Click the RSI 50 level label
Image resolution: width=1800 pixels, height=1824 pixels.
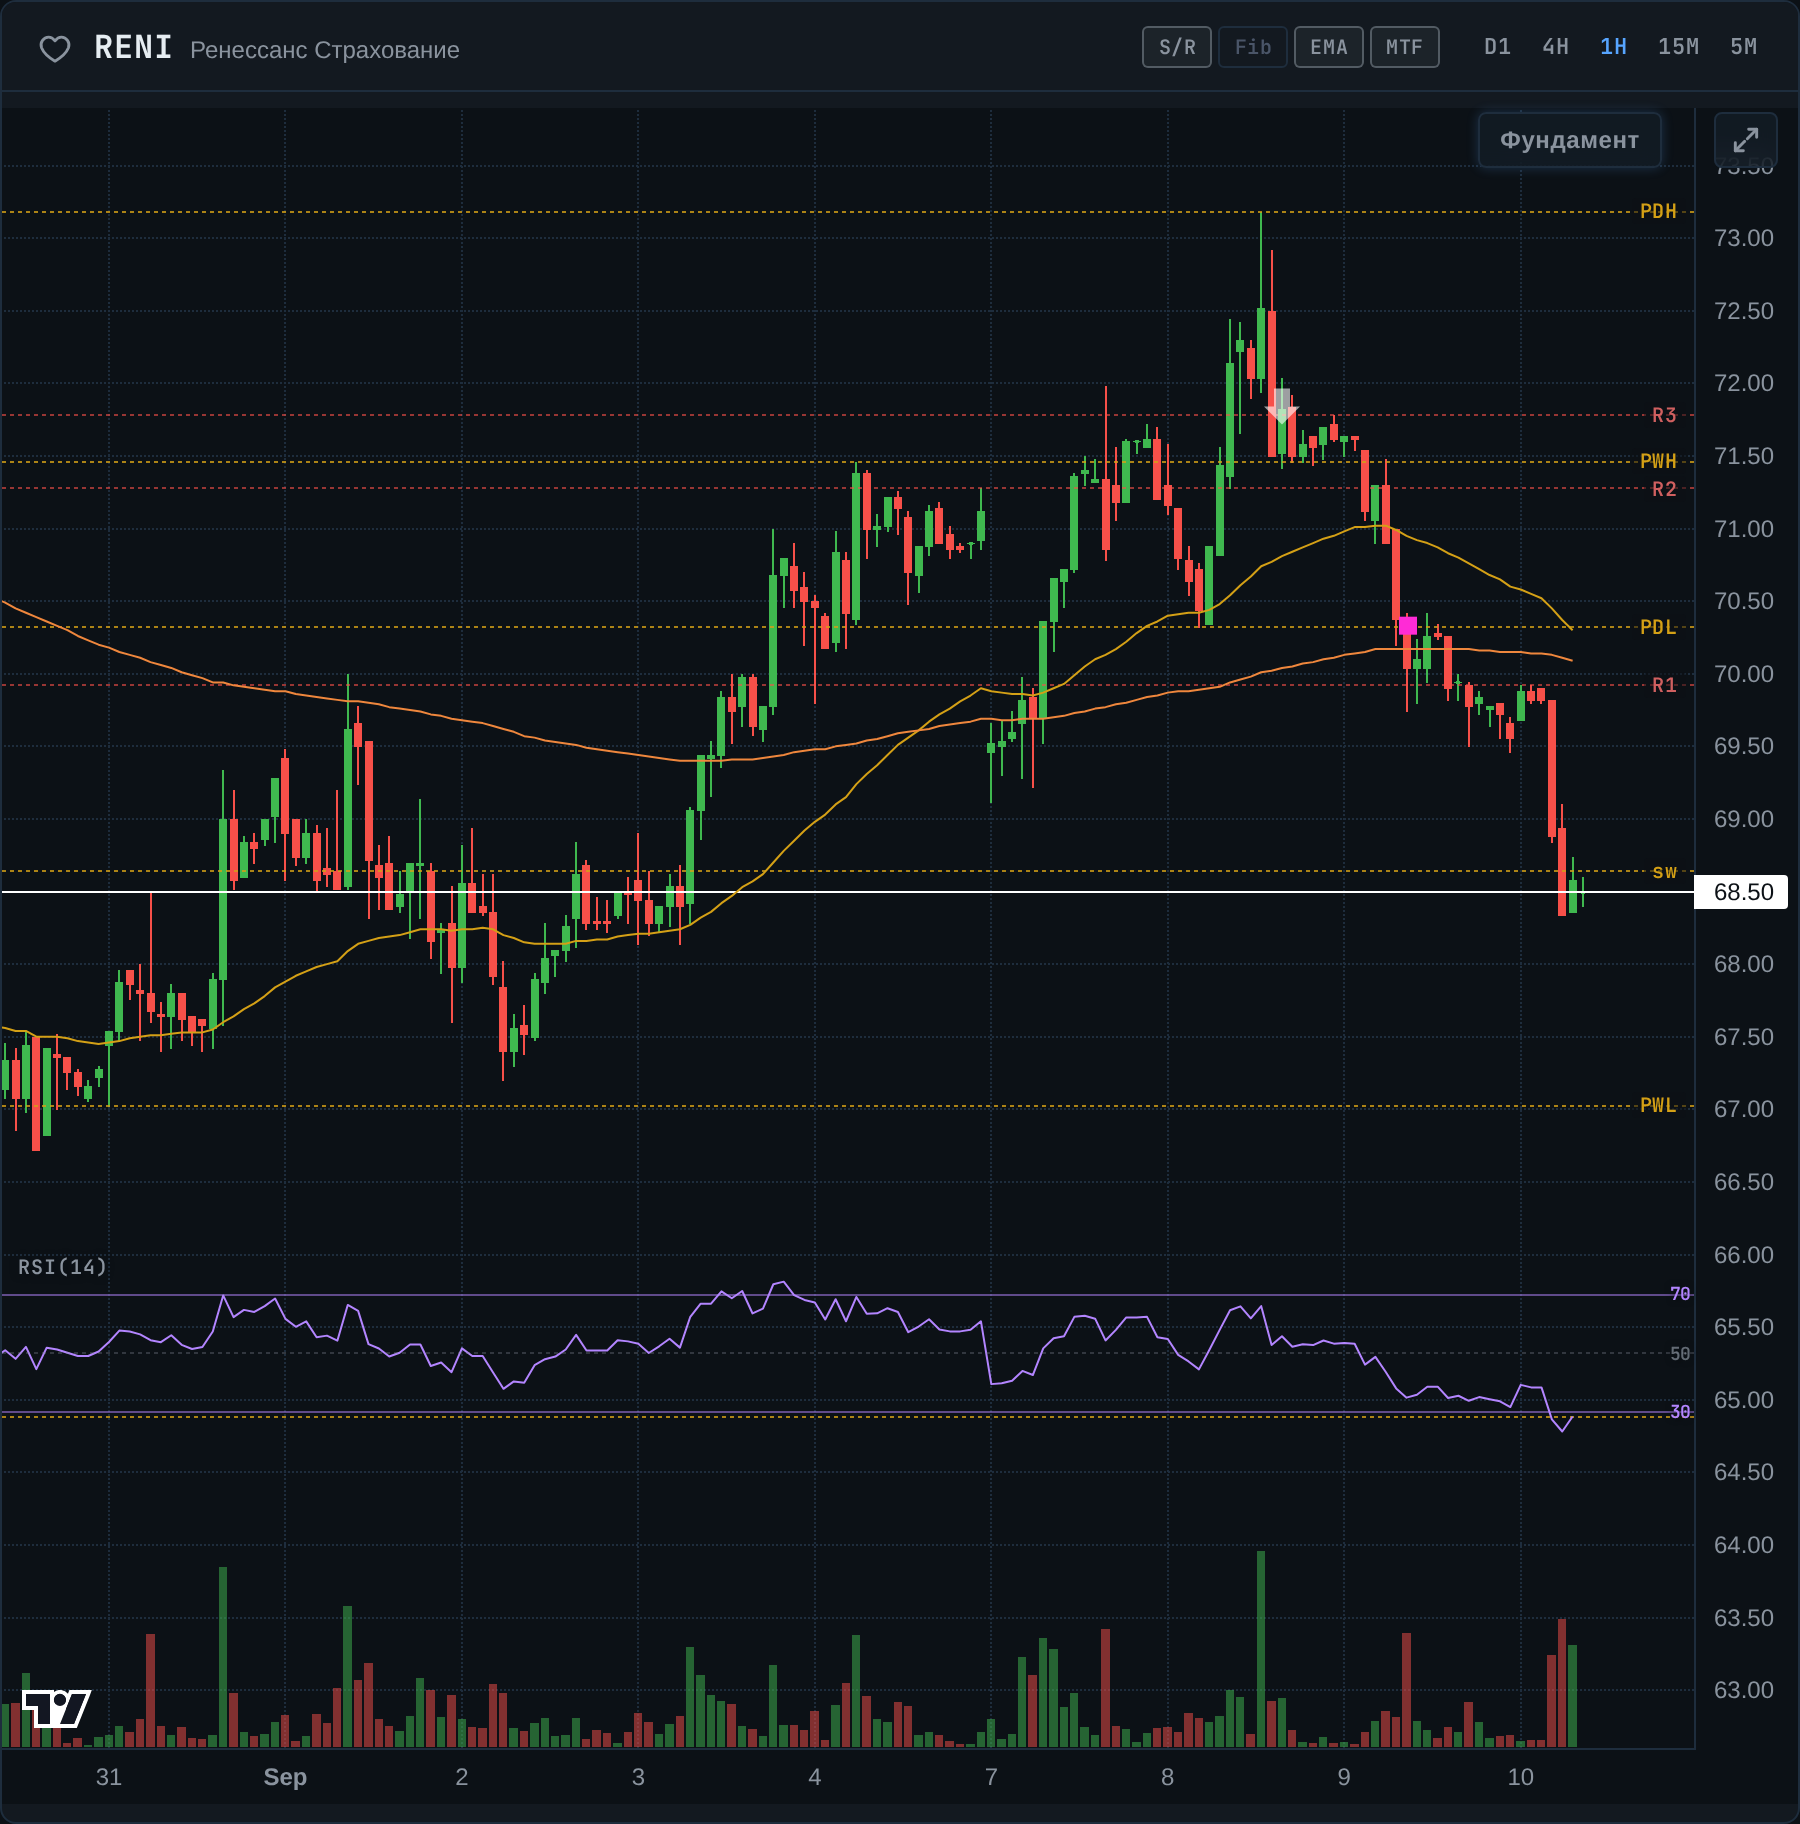click(x=1680, y=1354)
